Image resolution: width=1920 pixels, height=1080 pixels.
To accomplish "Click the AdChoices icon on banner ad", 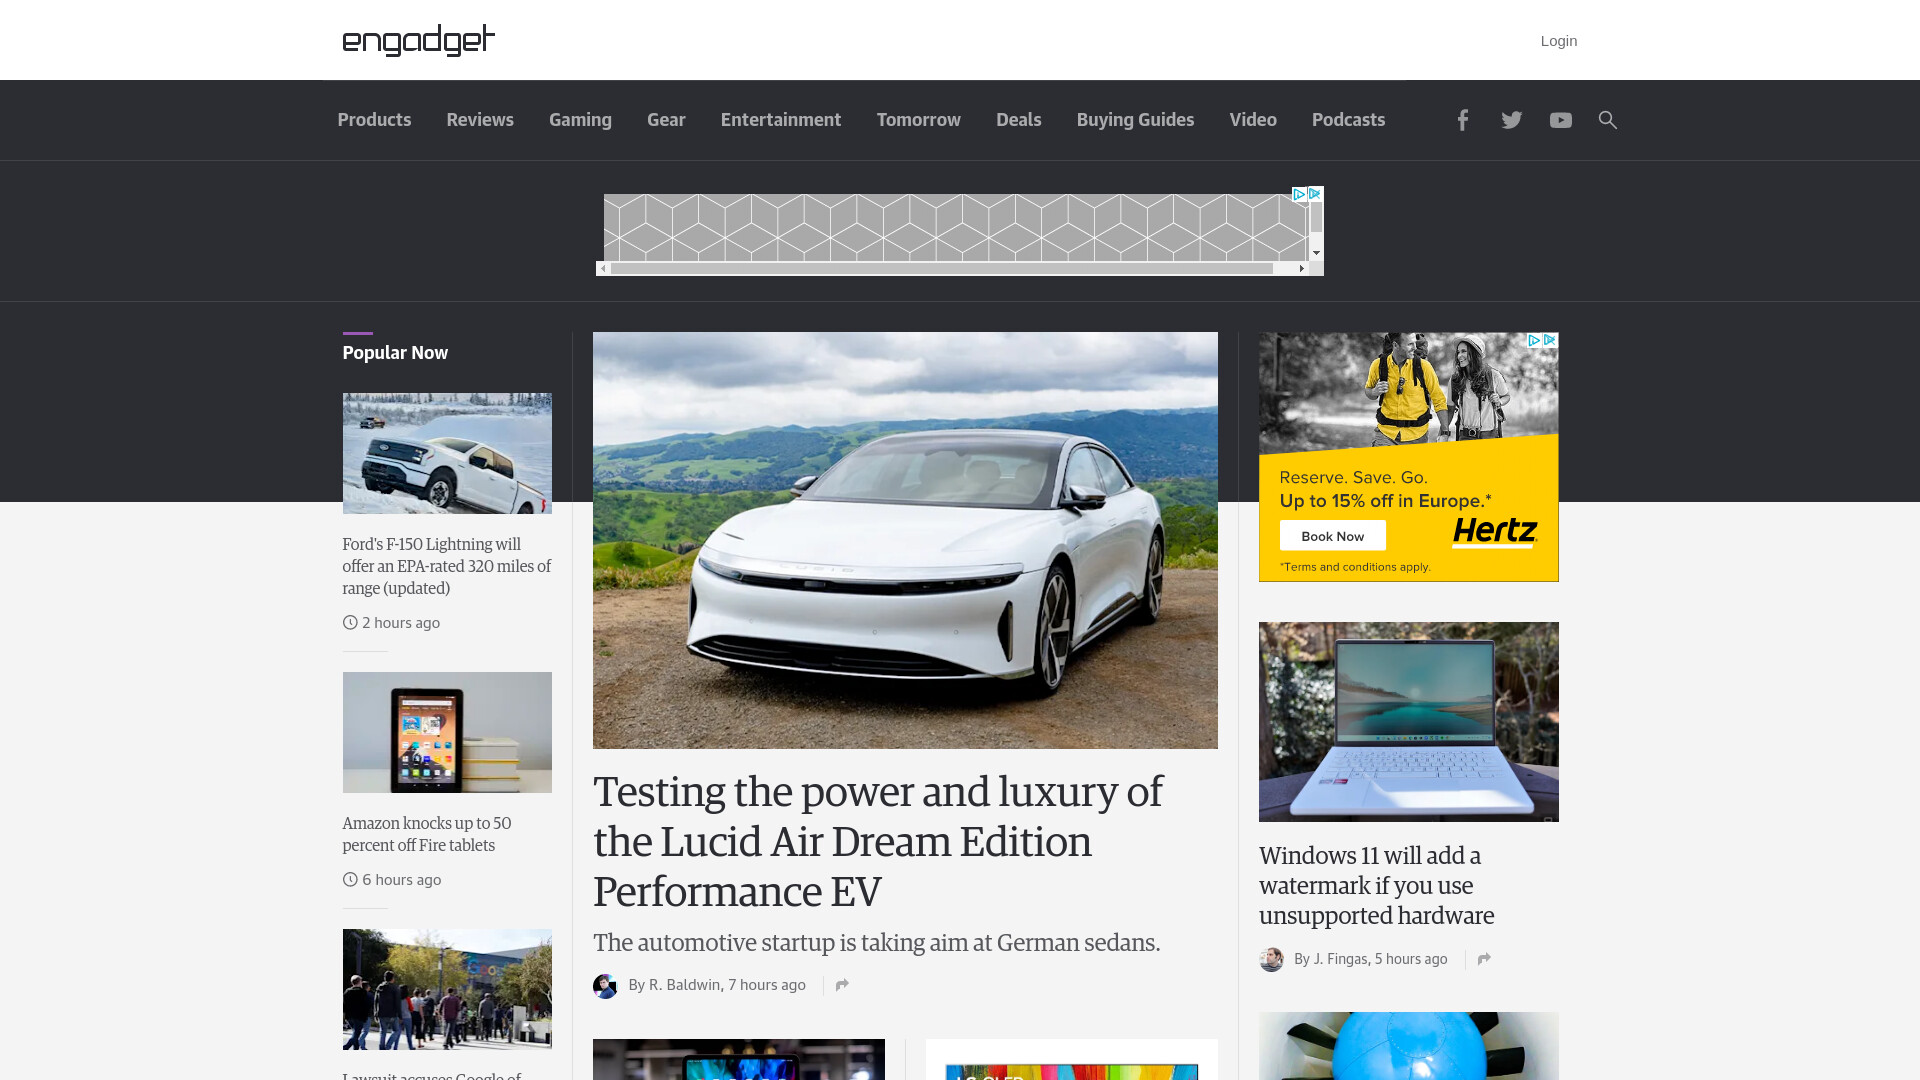I will (x=1299, y=194).
